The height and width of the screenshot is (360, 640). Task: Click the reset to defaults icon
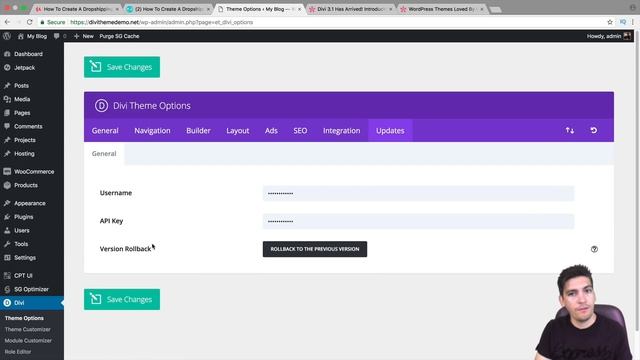(x=593, y=130)
